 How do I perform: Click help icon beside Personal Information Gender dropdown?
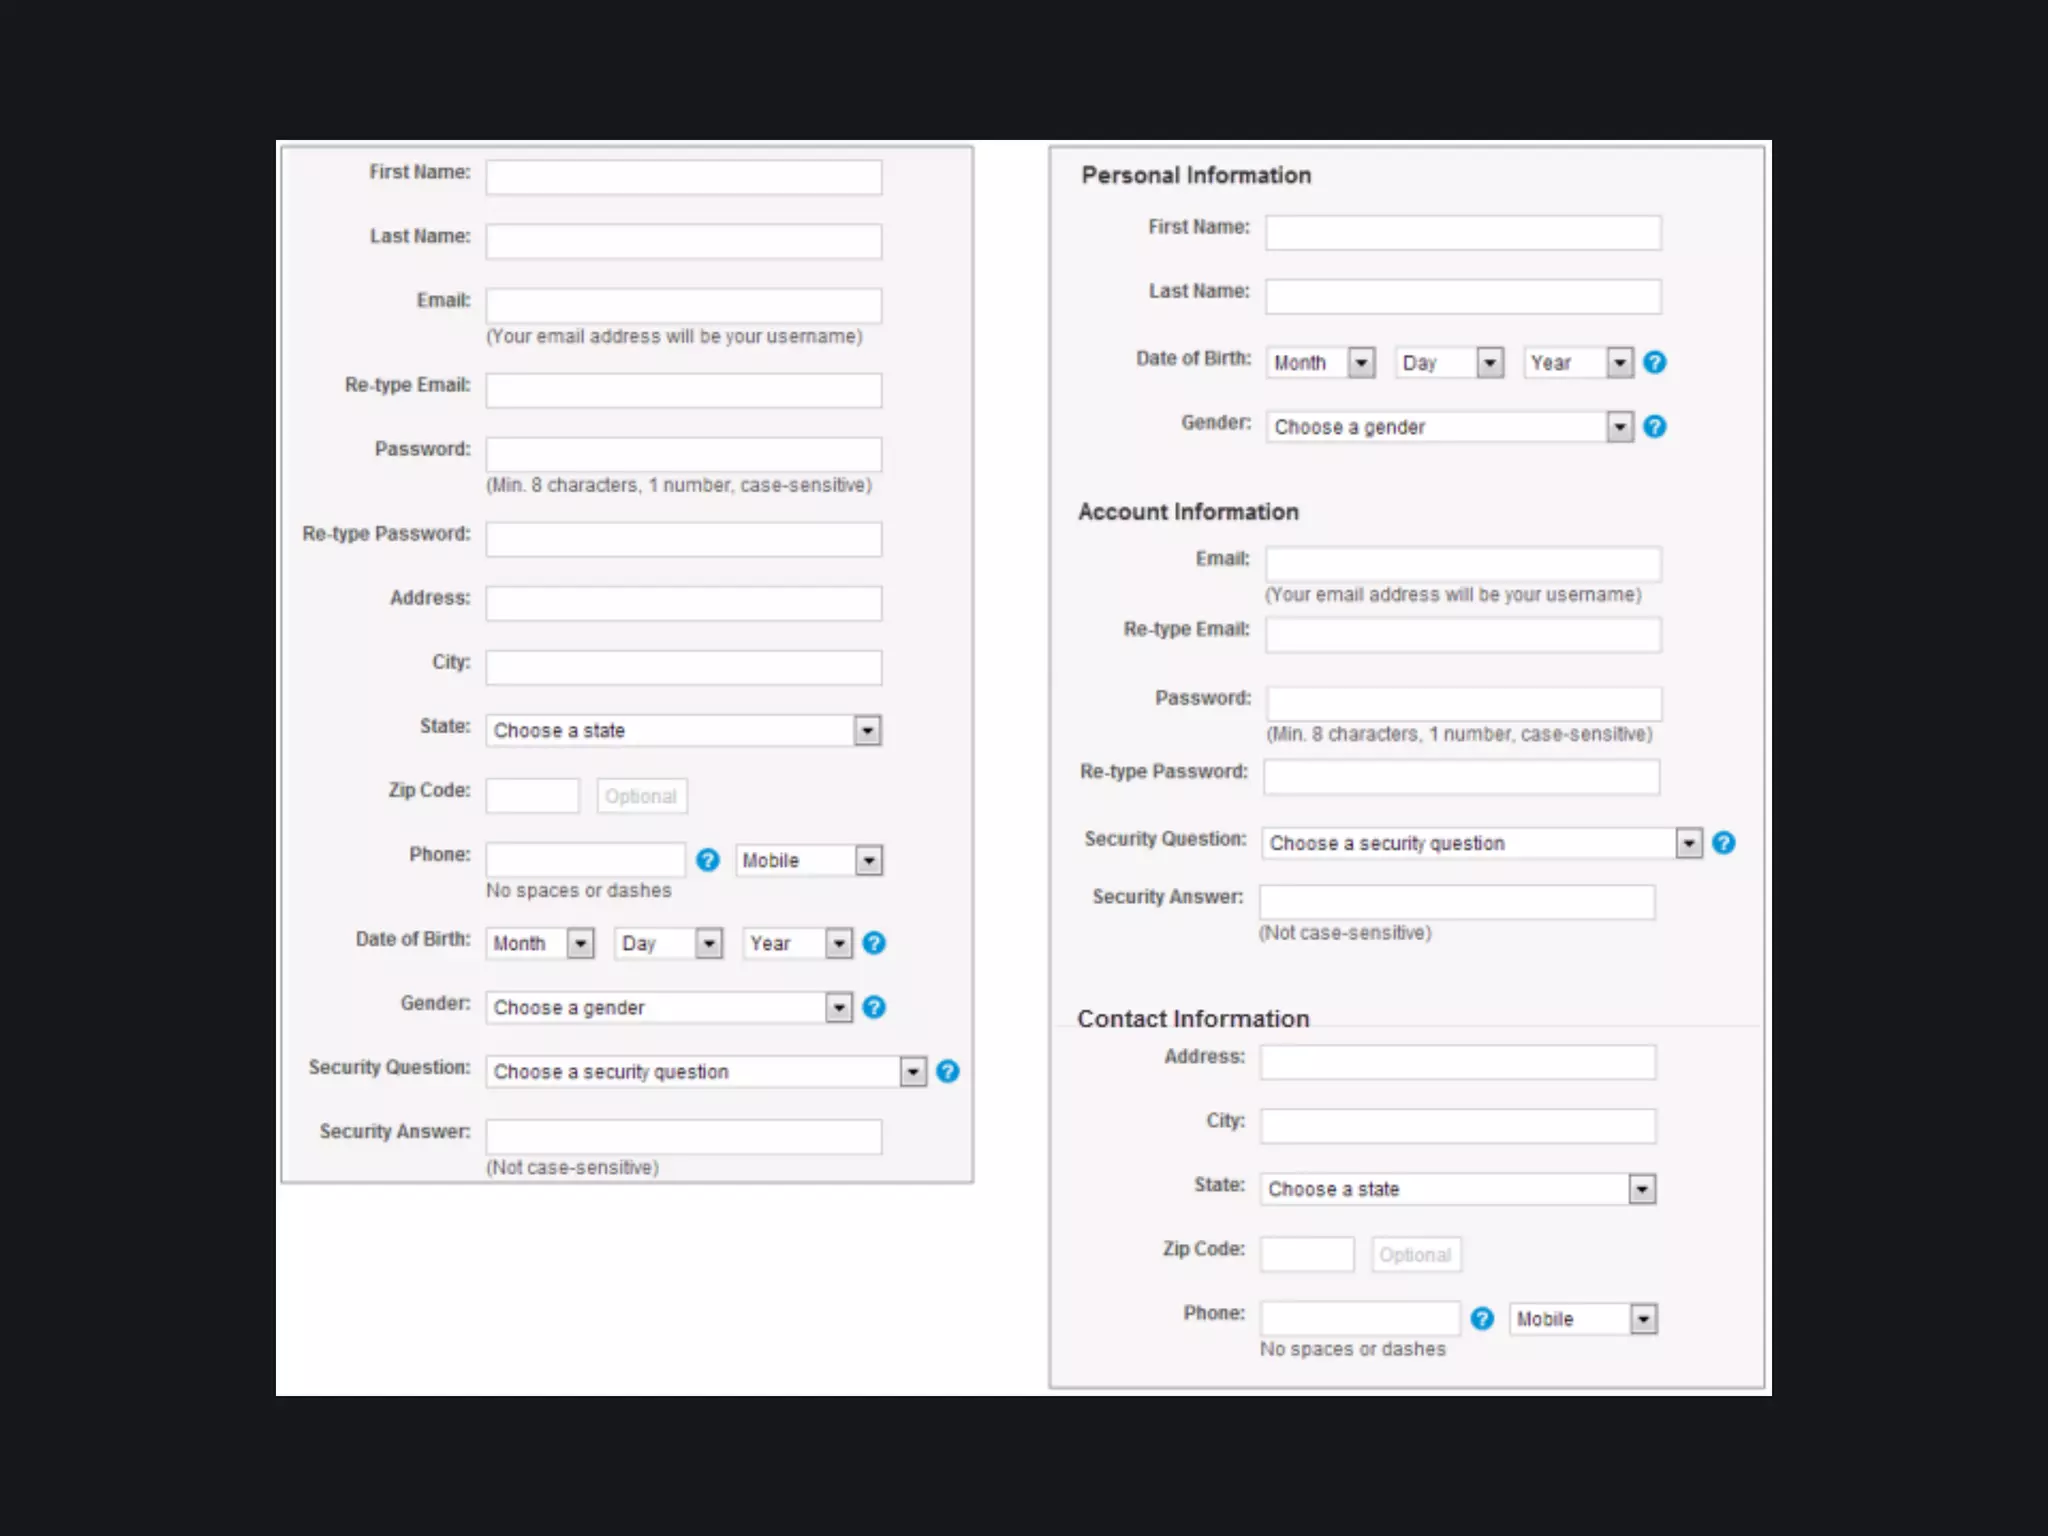click(x=1654, y=427)
